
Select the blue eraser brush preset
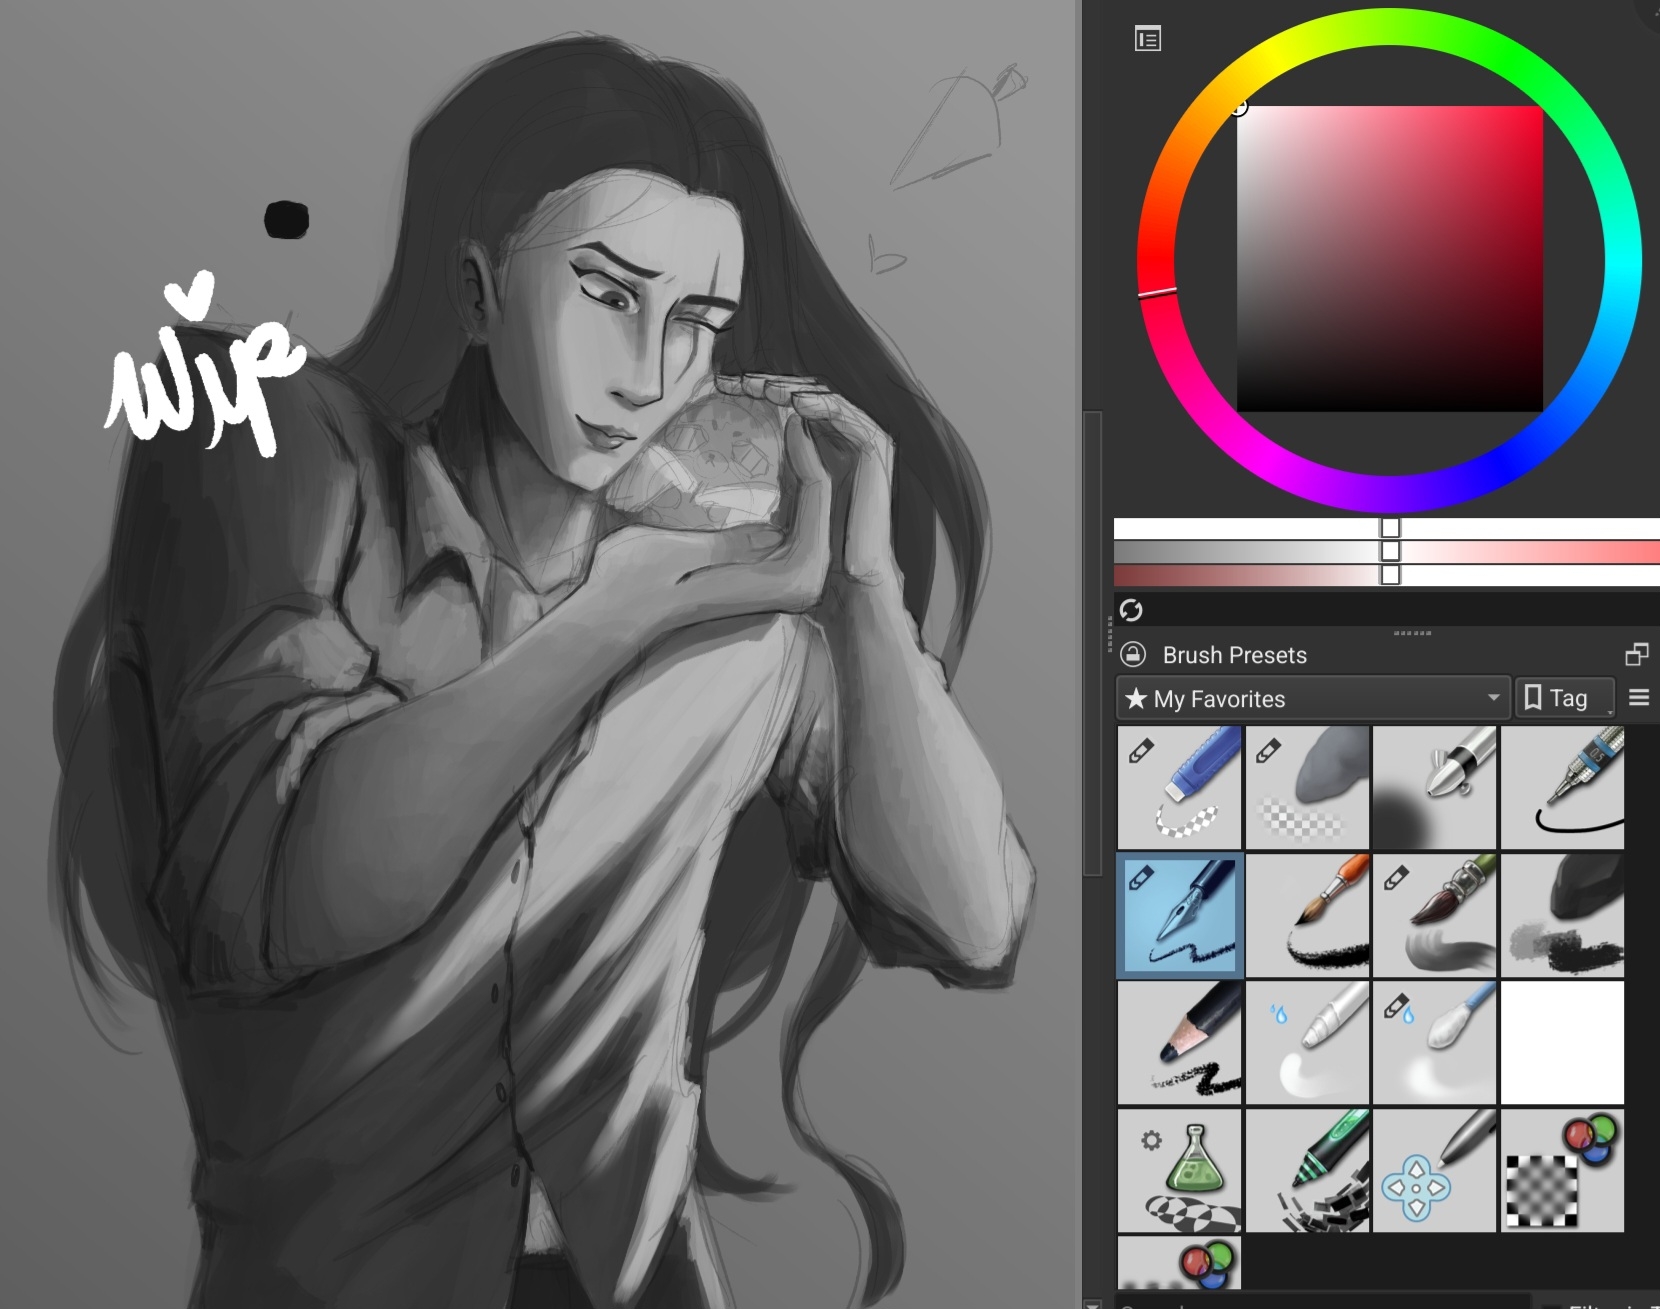click(x=1180, y=788)
